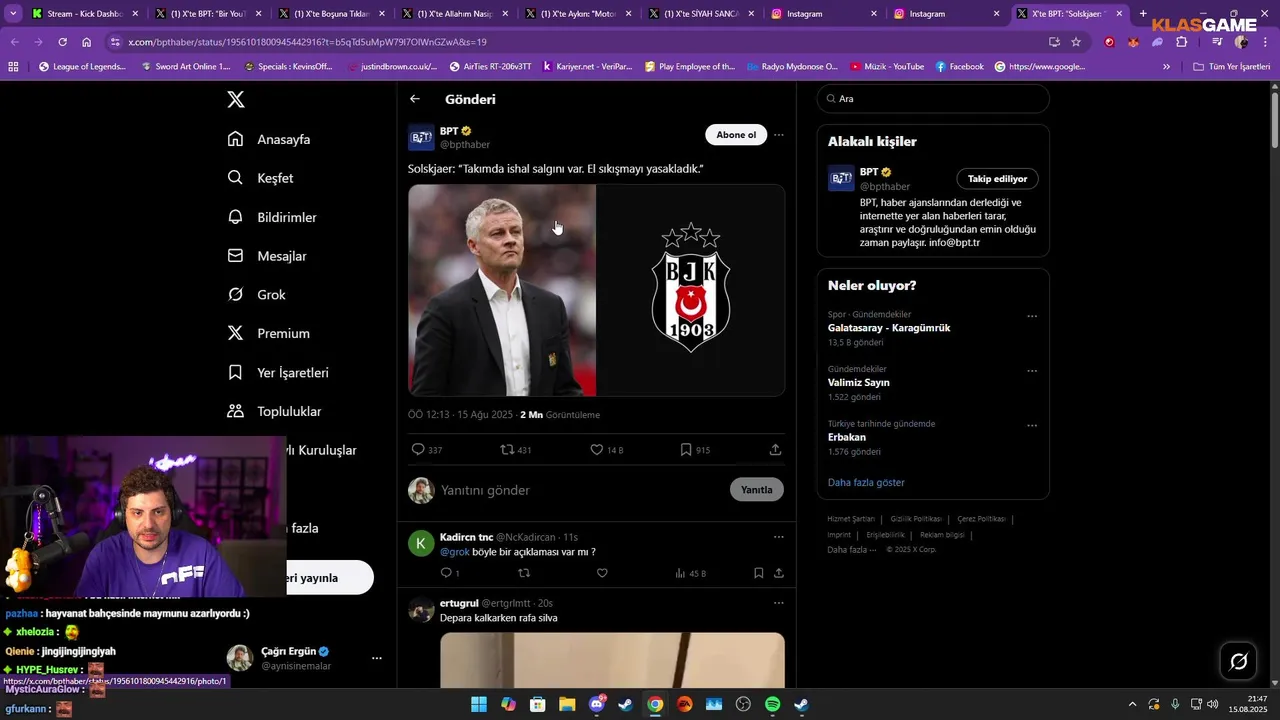The width and height of the screenshot is (1280, 720).
Task: Open Spotify from the taskbar
Action: tap(772, 704)
